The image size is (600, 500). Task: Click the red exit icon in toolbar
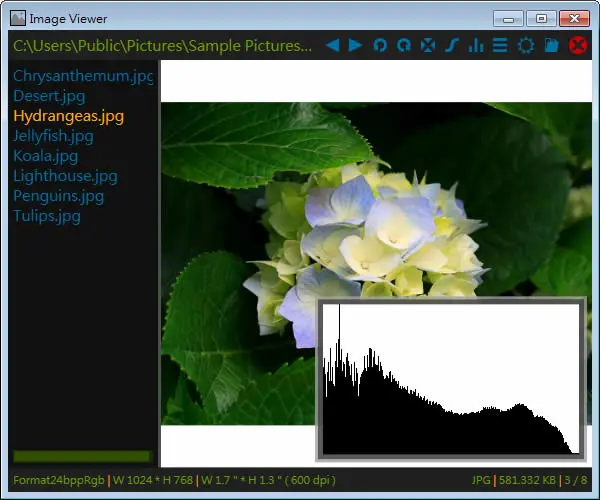pos(578,46)
